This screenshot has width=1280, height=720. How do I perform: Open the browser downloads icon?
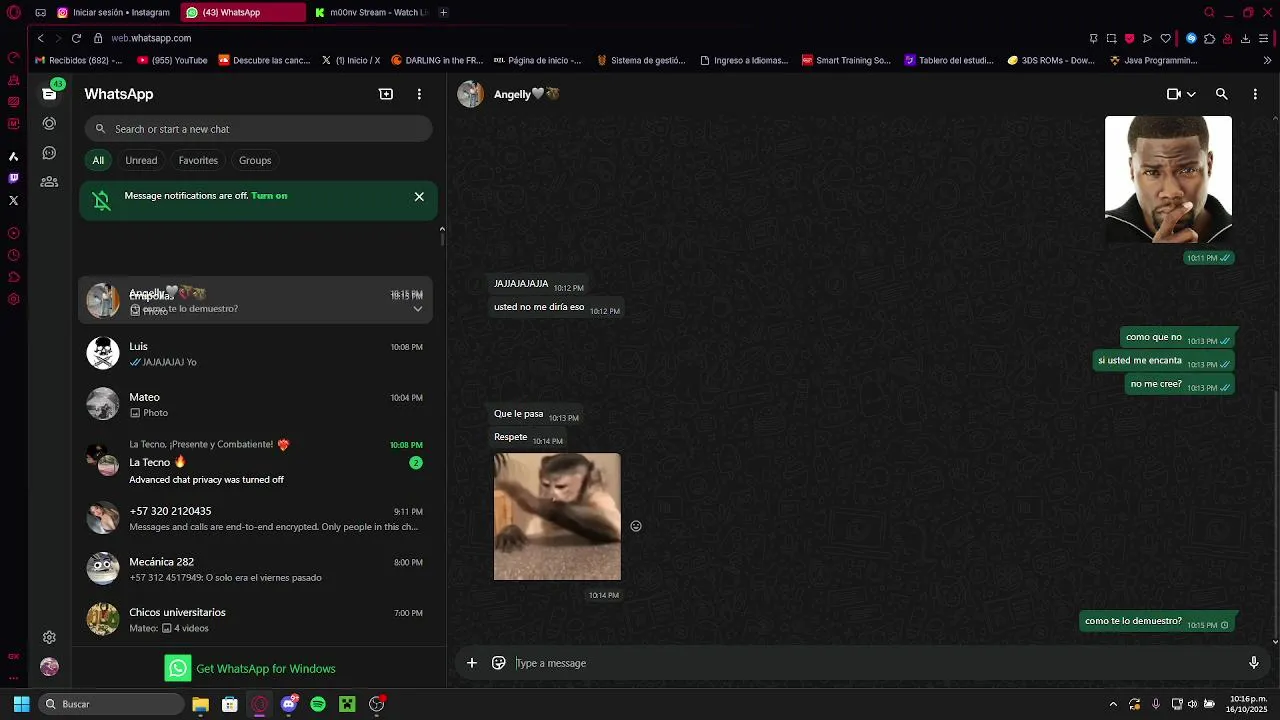[1245, 38]
